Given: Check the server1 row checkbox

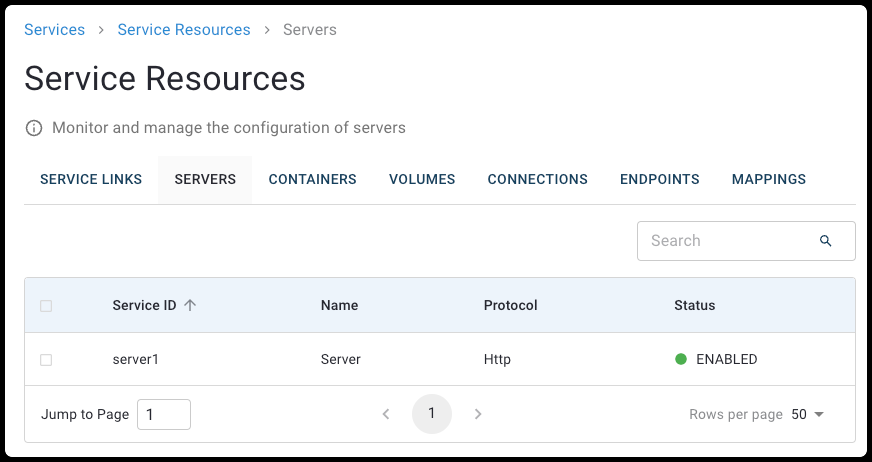Looking at the screenshot, I should point(46,359).
